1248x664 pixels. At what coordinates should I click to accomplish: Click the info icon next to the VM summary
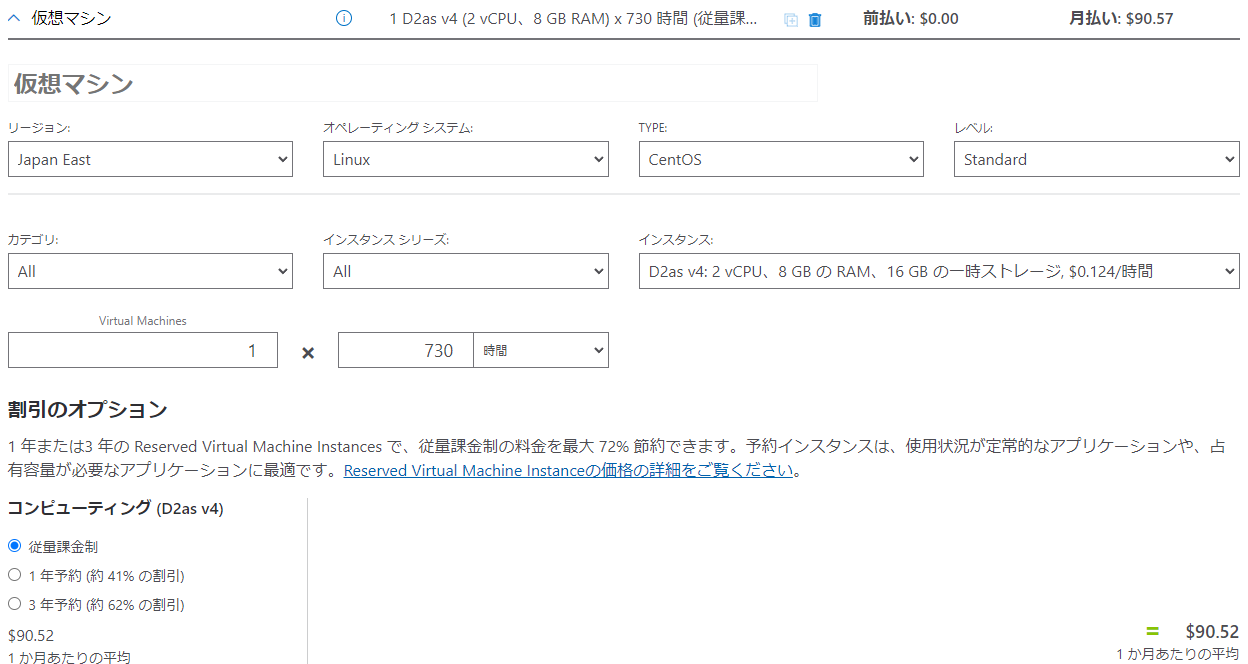click(x=343, y=18)
